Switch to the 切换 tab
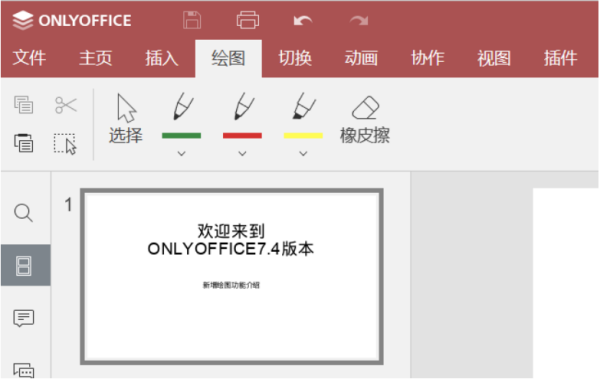 click(295, 58)
